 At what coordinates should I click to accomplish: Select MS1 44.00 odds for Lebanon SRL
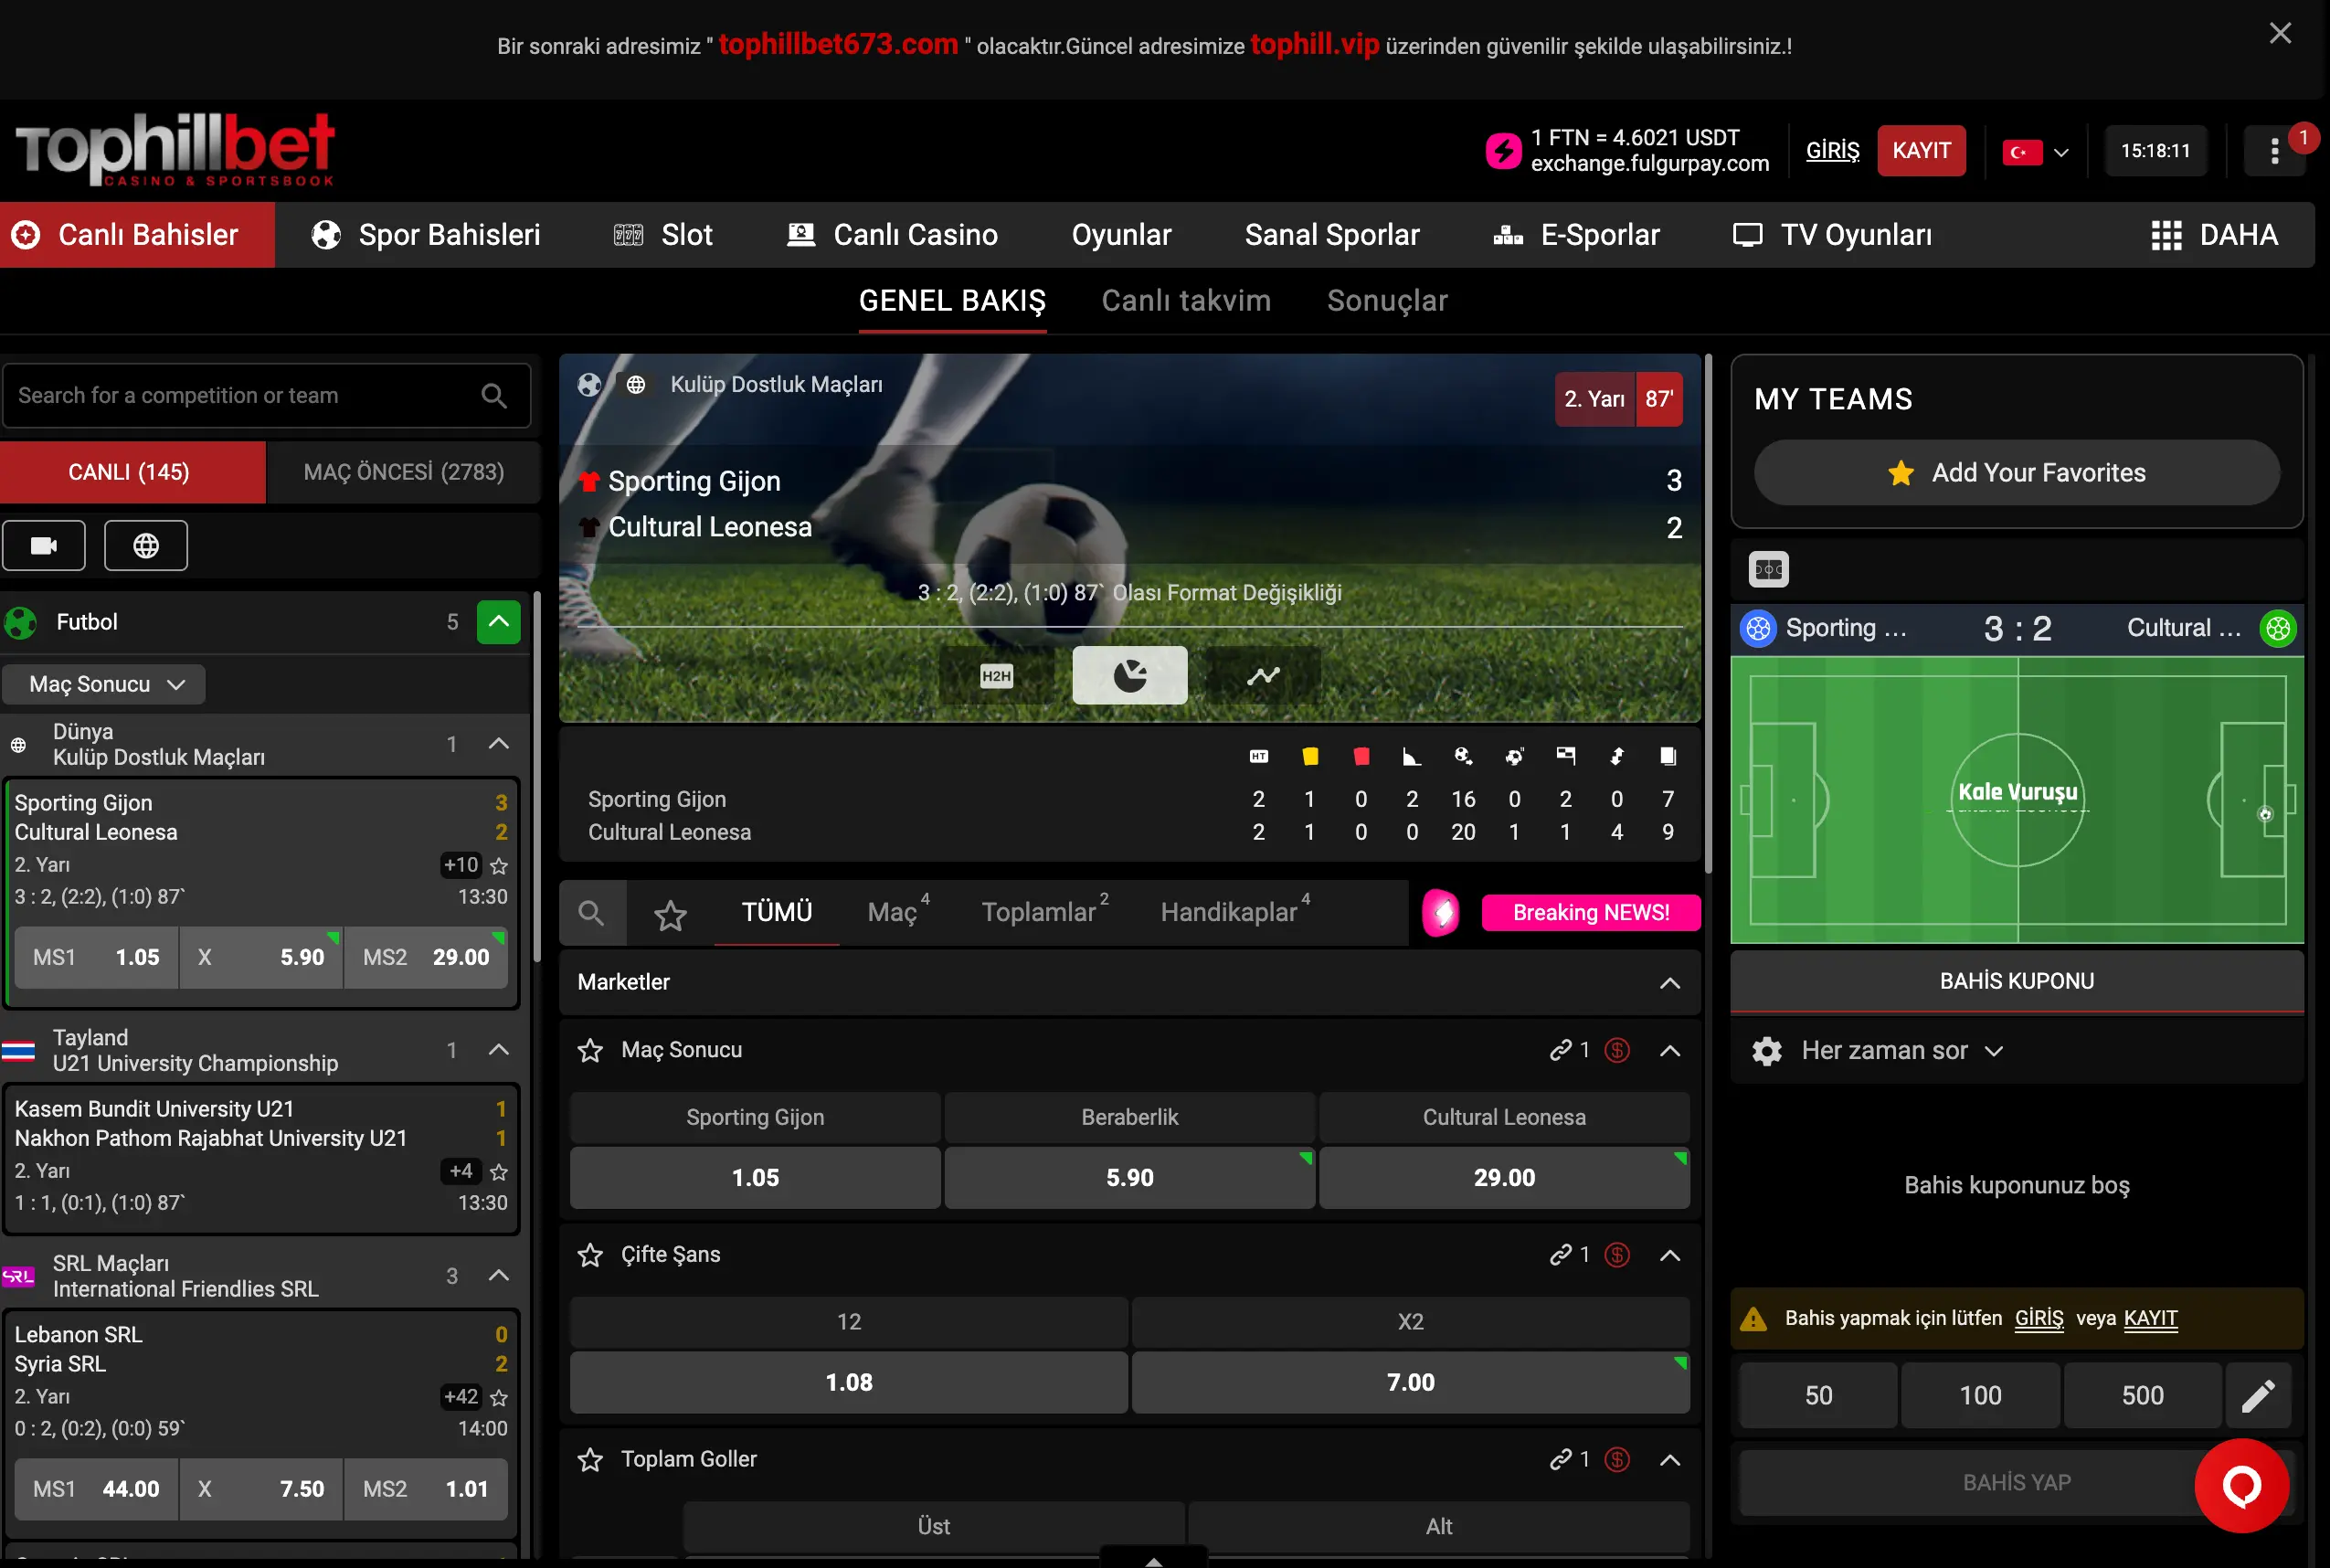(96, 1490)
